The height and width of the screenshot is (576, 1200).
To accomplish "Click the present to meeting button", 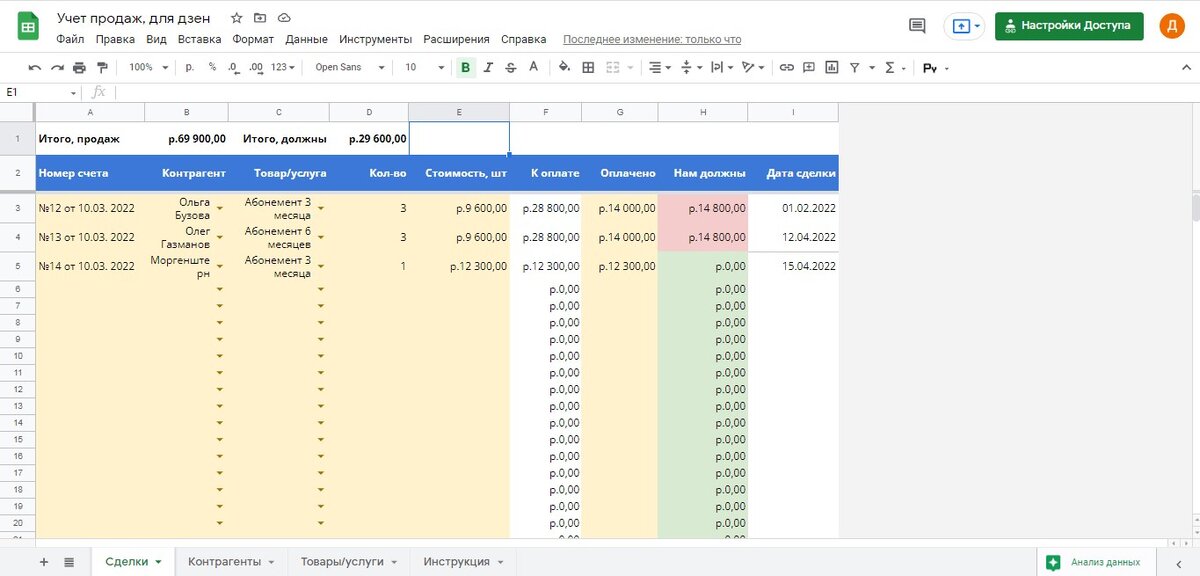I will [963, 26].
